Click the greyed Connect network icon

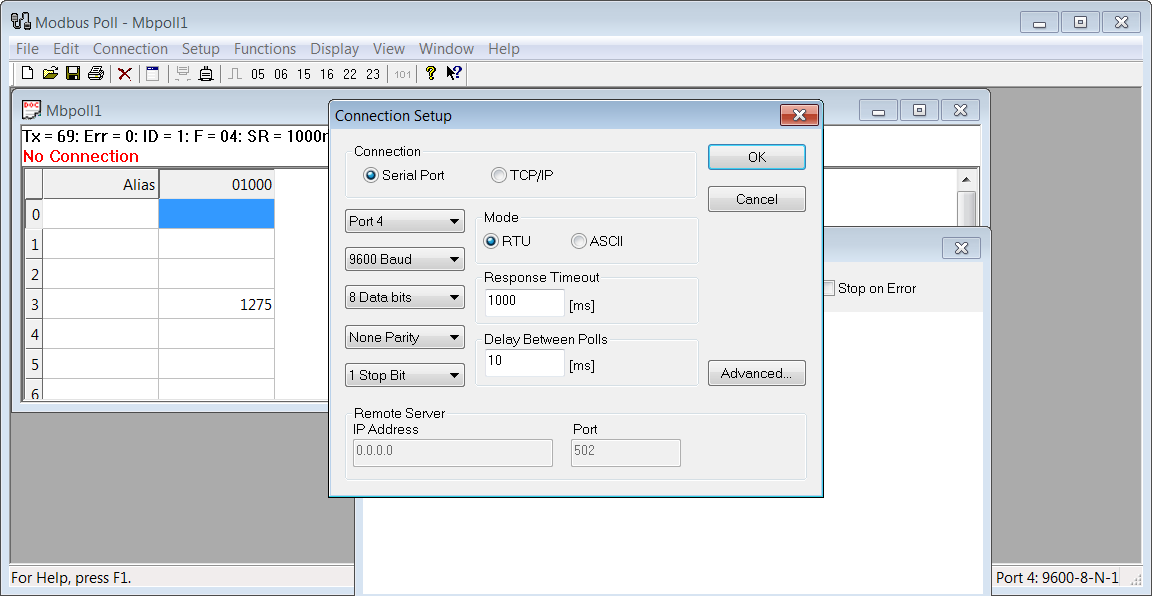[x=183, y=73]
